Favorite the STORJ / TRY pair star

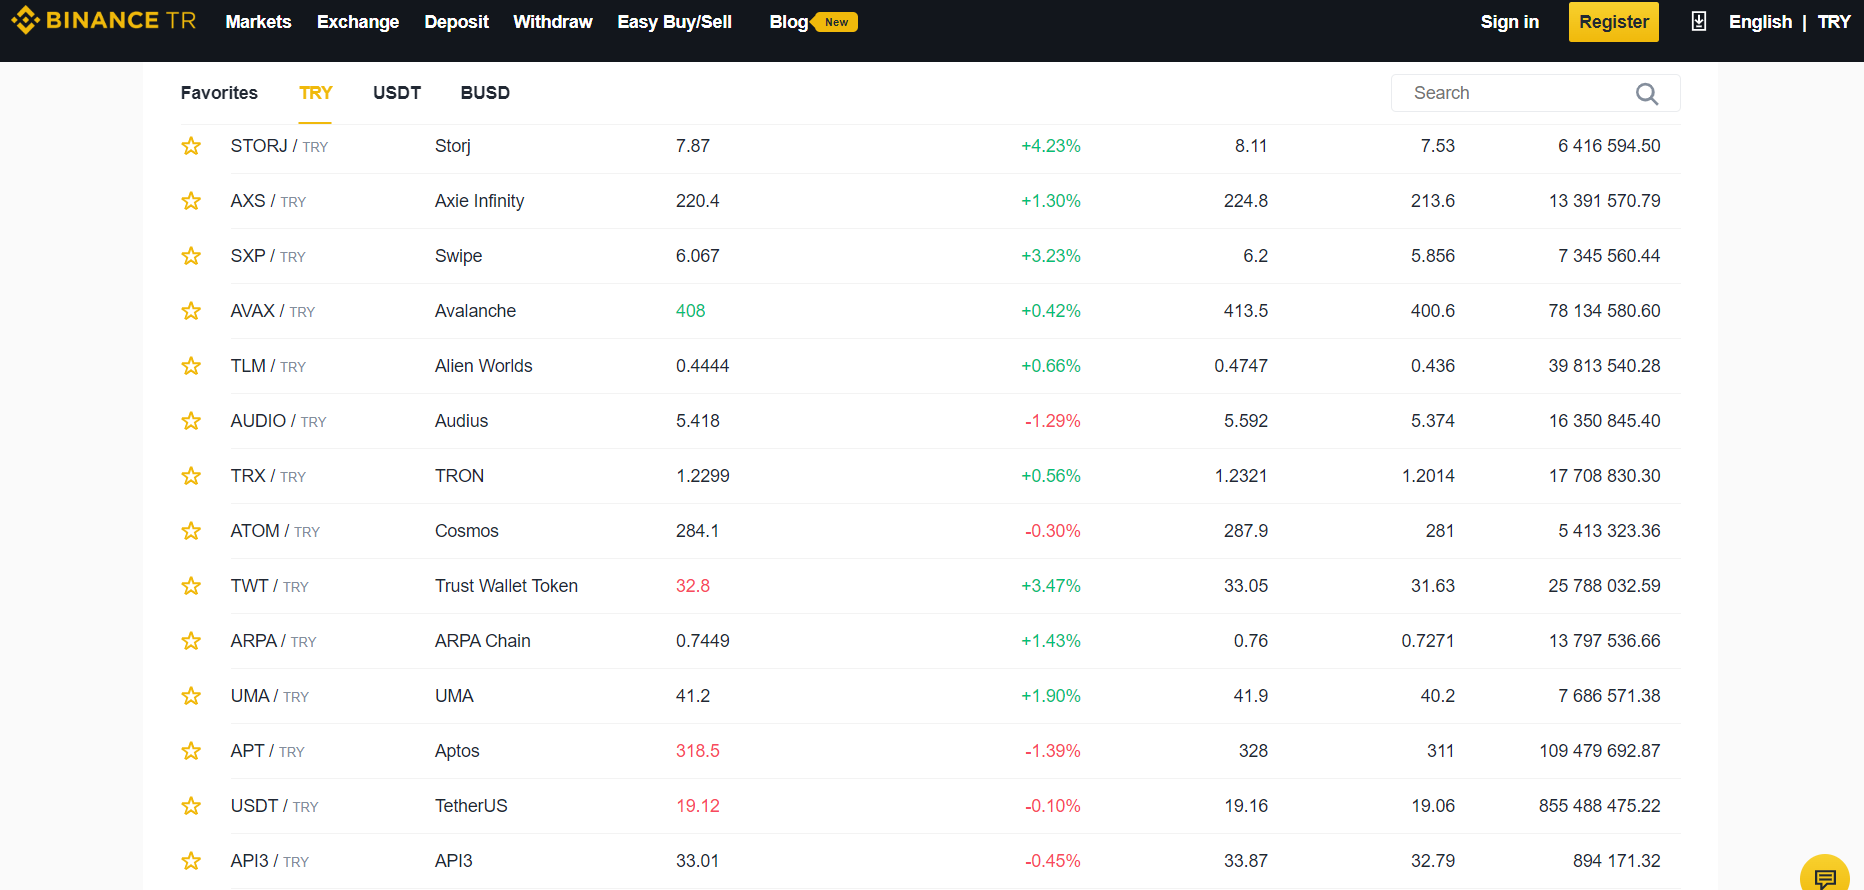[191, 146]
